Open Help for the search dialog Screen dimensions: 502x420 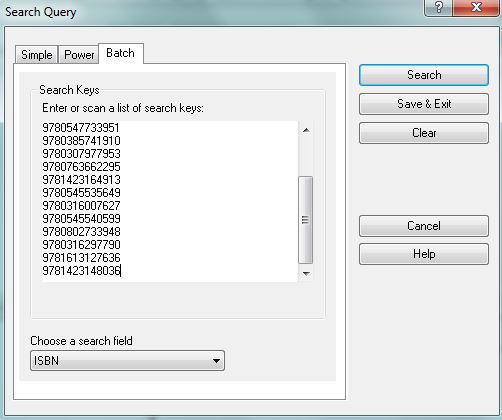click(x=424, y=254)
